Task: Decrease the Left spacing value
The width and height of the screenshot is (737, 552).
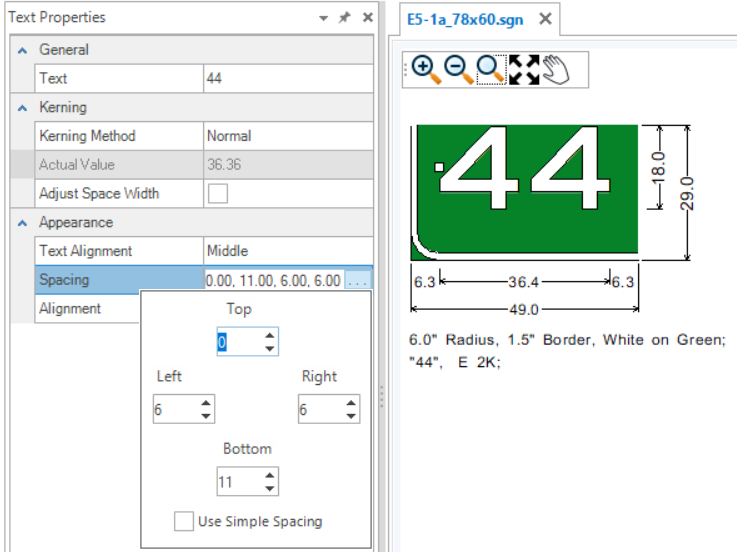Action: (x=205, y=416)
